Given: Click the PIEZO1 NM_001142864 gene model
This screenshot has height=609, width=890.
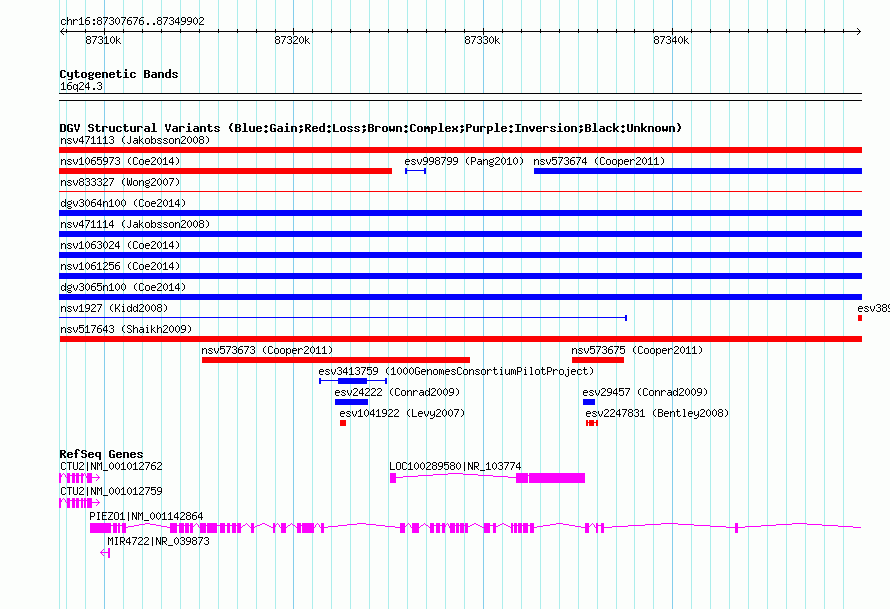Looking at the screenshot, I should 476,528.
